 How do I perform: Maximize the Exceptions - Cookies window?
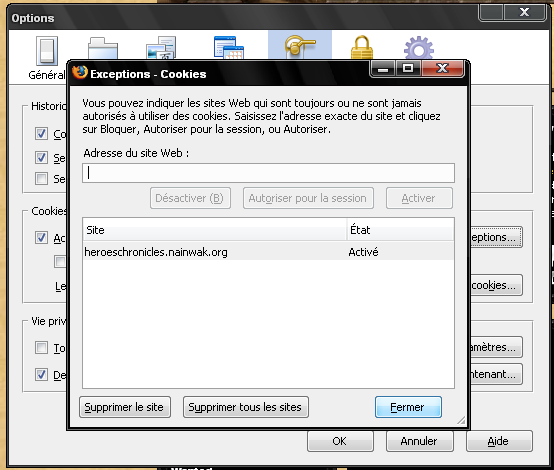click(408, 68)
